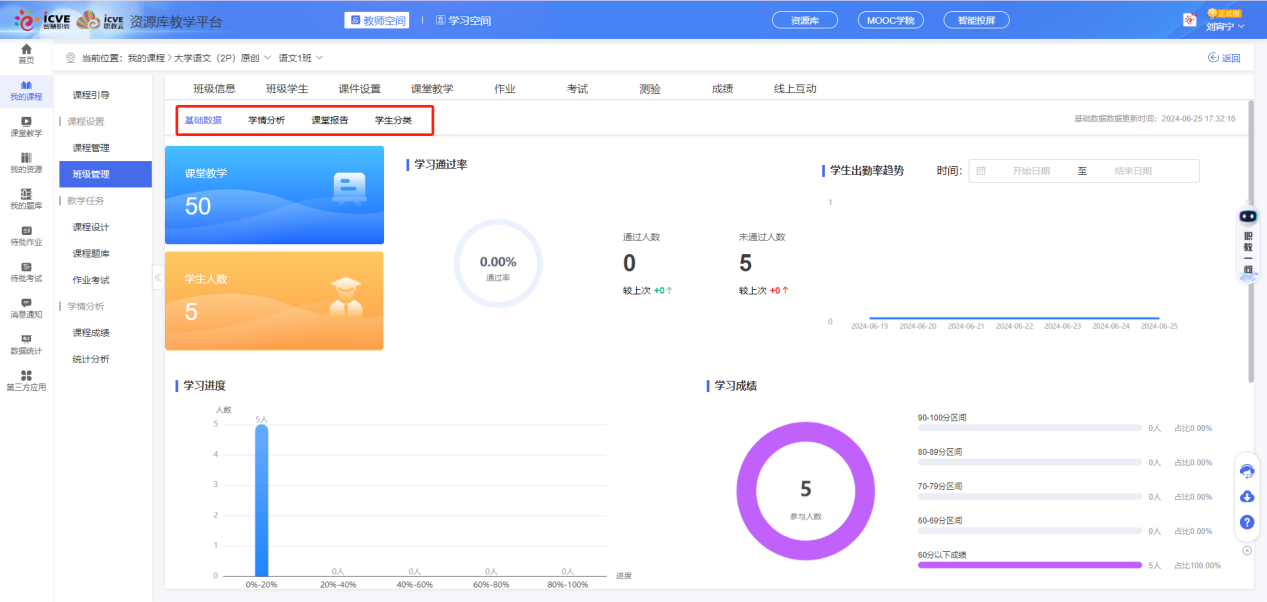1267x602 pixels.
Task: Open 课堂教学 icon in left sidebar
Action: pos(26,126)
